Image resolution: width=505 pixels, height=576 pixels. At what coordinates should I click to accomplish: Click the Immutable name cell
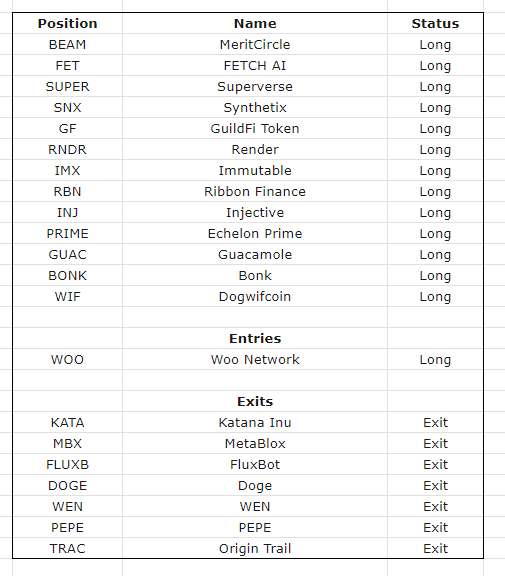255,170
